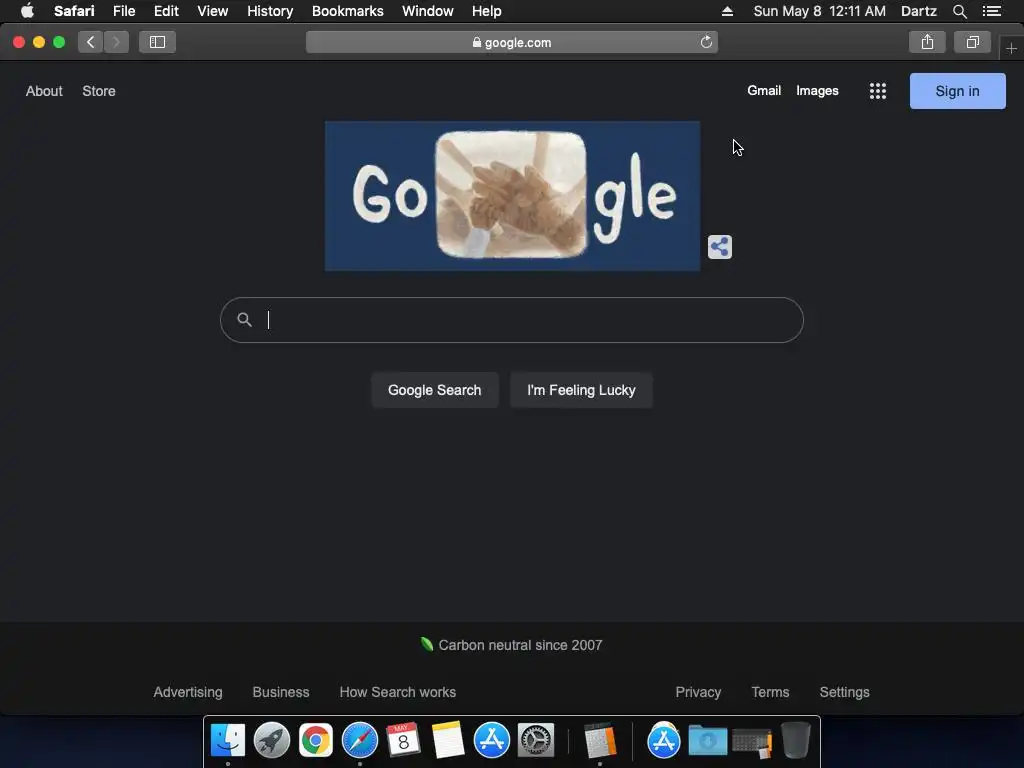Open the Safari menu
Image resolution: width=1024 pixels, height=768 pixels.
74,11
